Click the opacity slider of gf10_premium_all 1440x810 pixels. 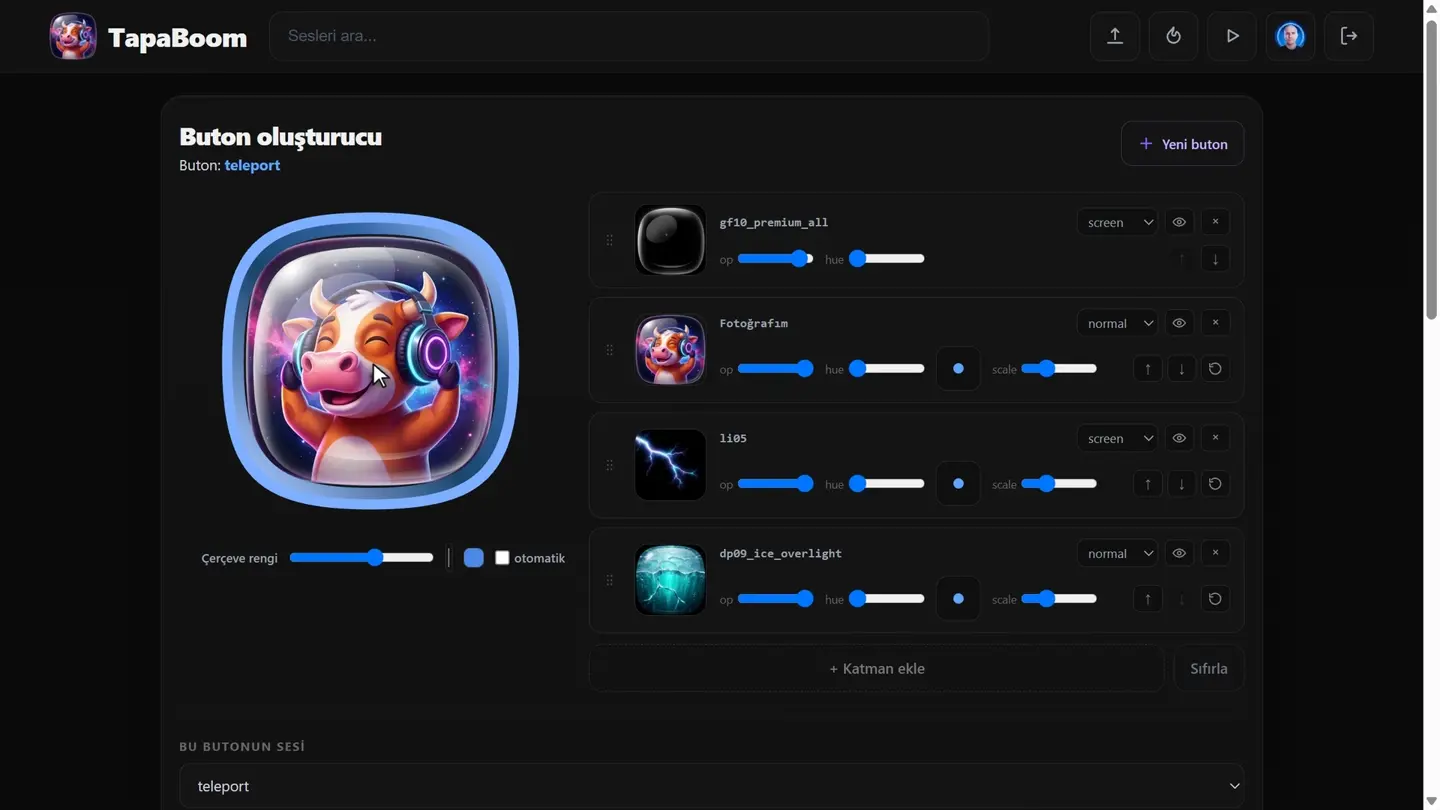pyautogui.click(x=775, y=259)
